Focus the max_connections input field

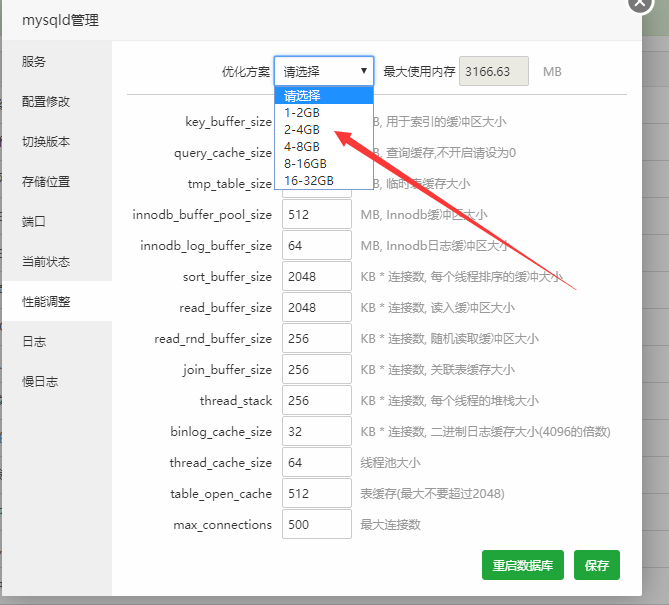coord(317,525)
